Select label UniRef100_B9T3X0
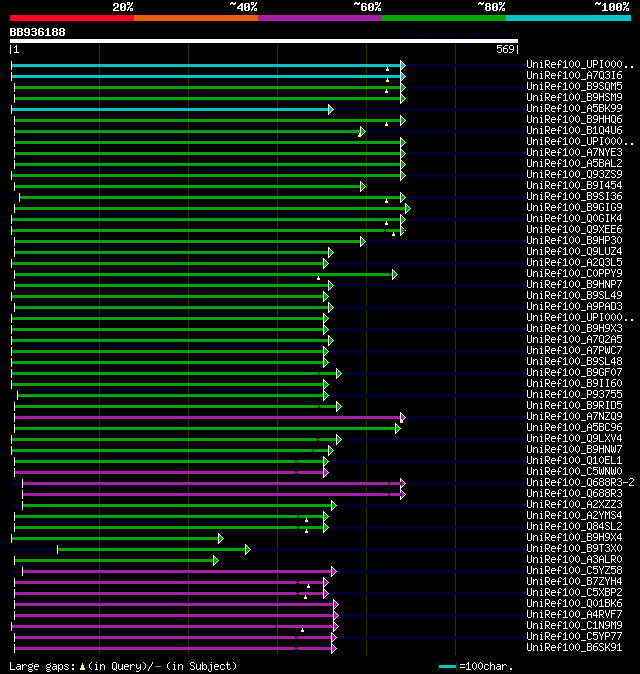 tap(574, 548)
